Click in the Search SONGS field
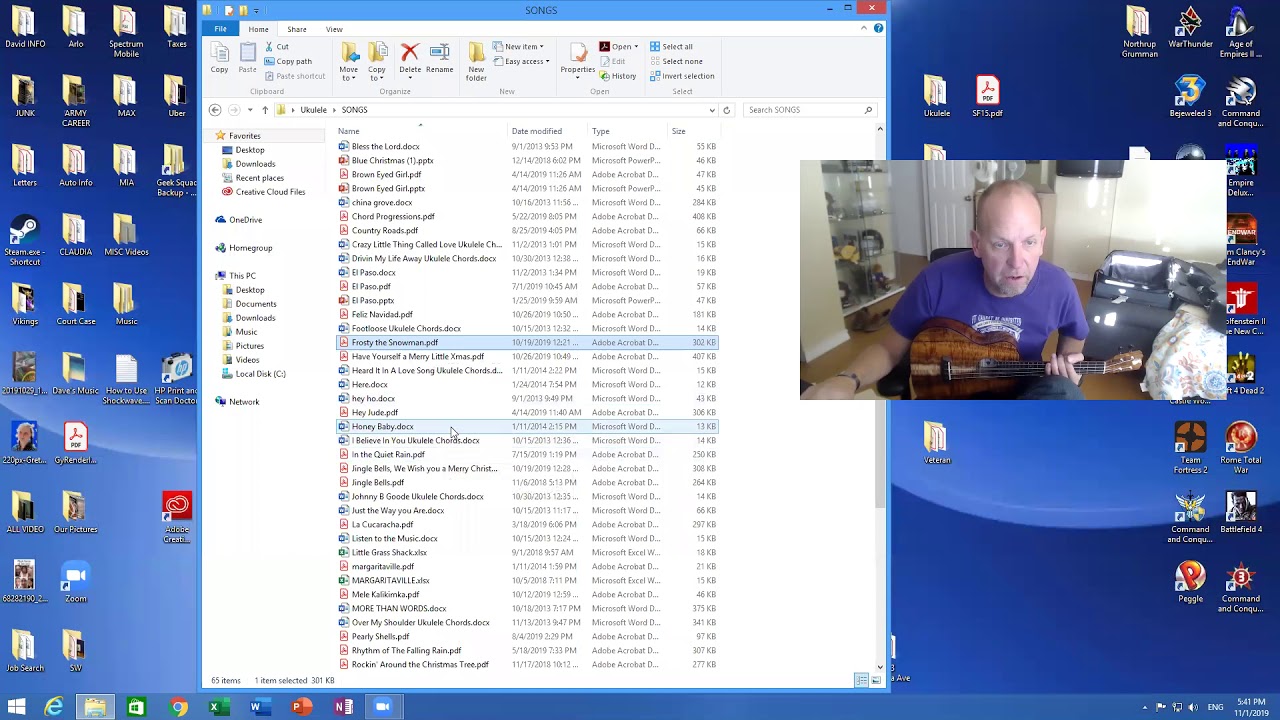The width and height of the screenshot is (1280, 720). (809, 110)
